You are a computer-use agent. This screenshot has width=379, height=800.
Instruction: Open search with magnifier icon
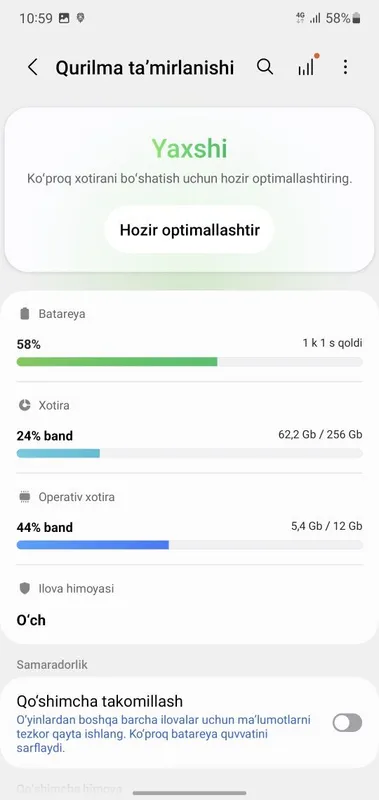pos(265,67)
